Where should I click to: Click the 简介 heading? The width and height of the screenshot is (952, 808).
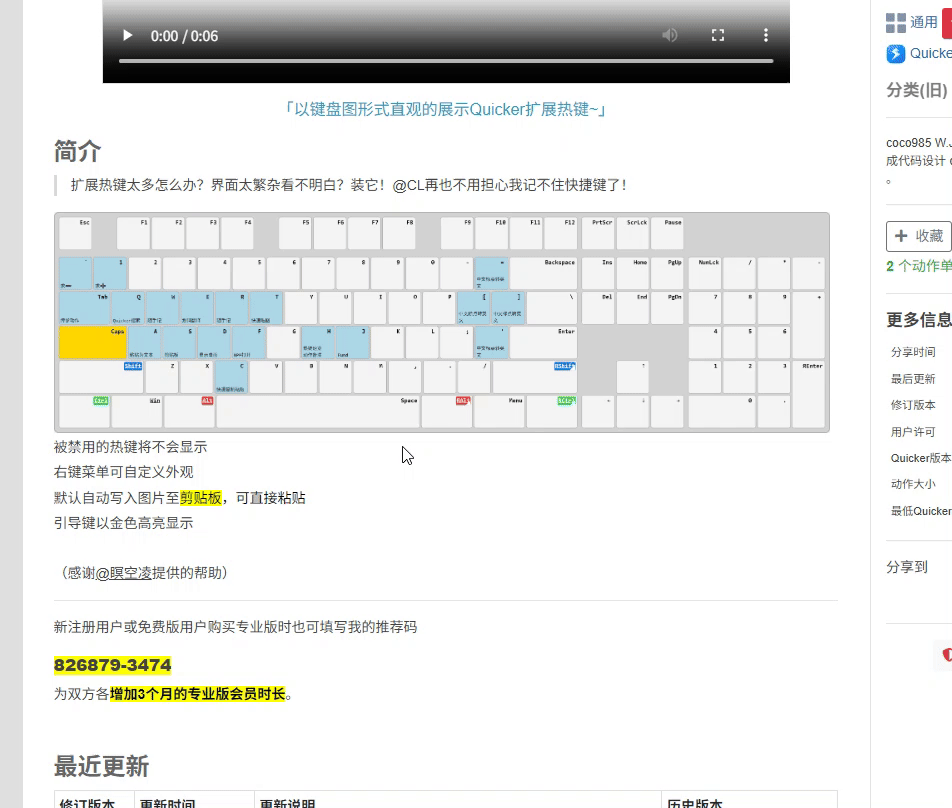77,151
